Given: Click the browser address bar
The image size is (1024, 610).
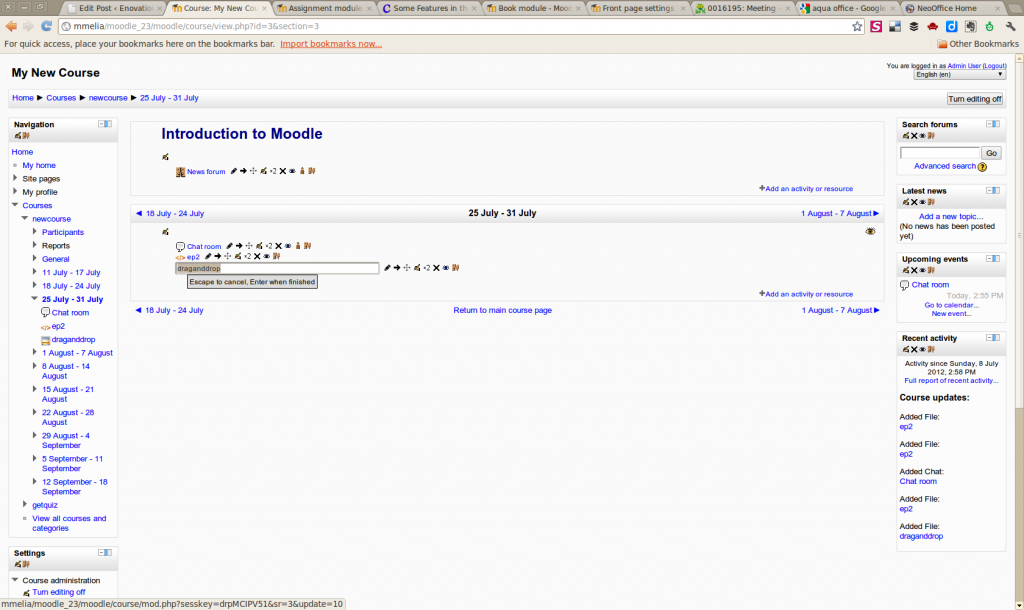Looking at the screenshot, I should pos(457,26).
